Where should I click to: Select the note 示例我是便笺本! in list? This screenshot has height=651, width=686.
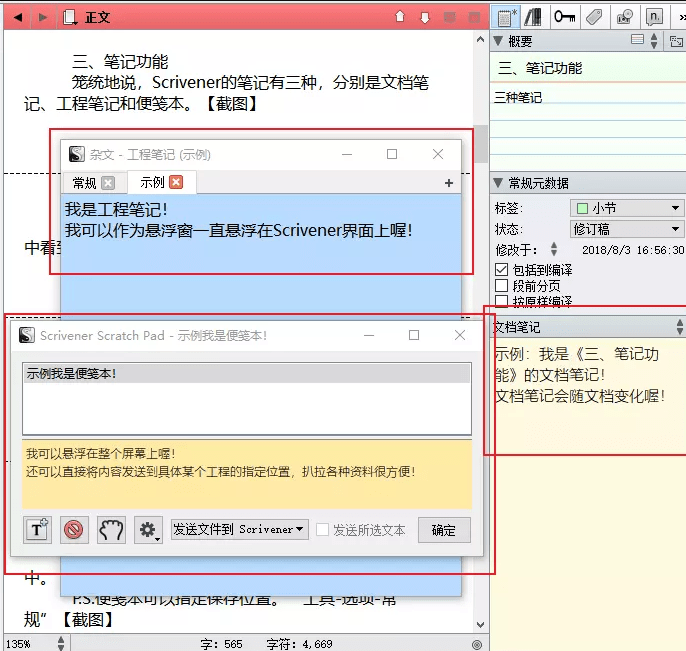coord(247,374)
